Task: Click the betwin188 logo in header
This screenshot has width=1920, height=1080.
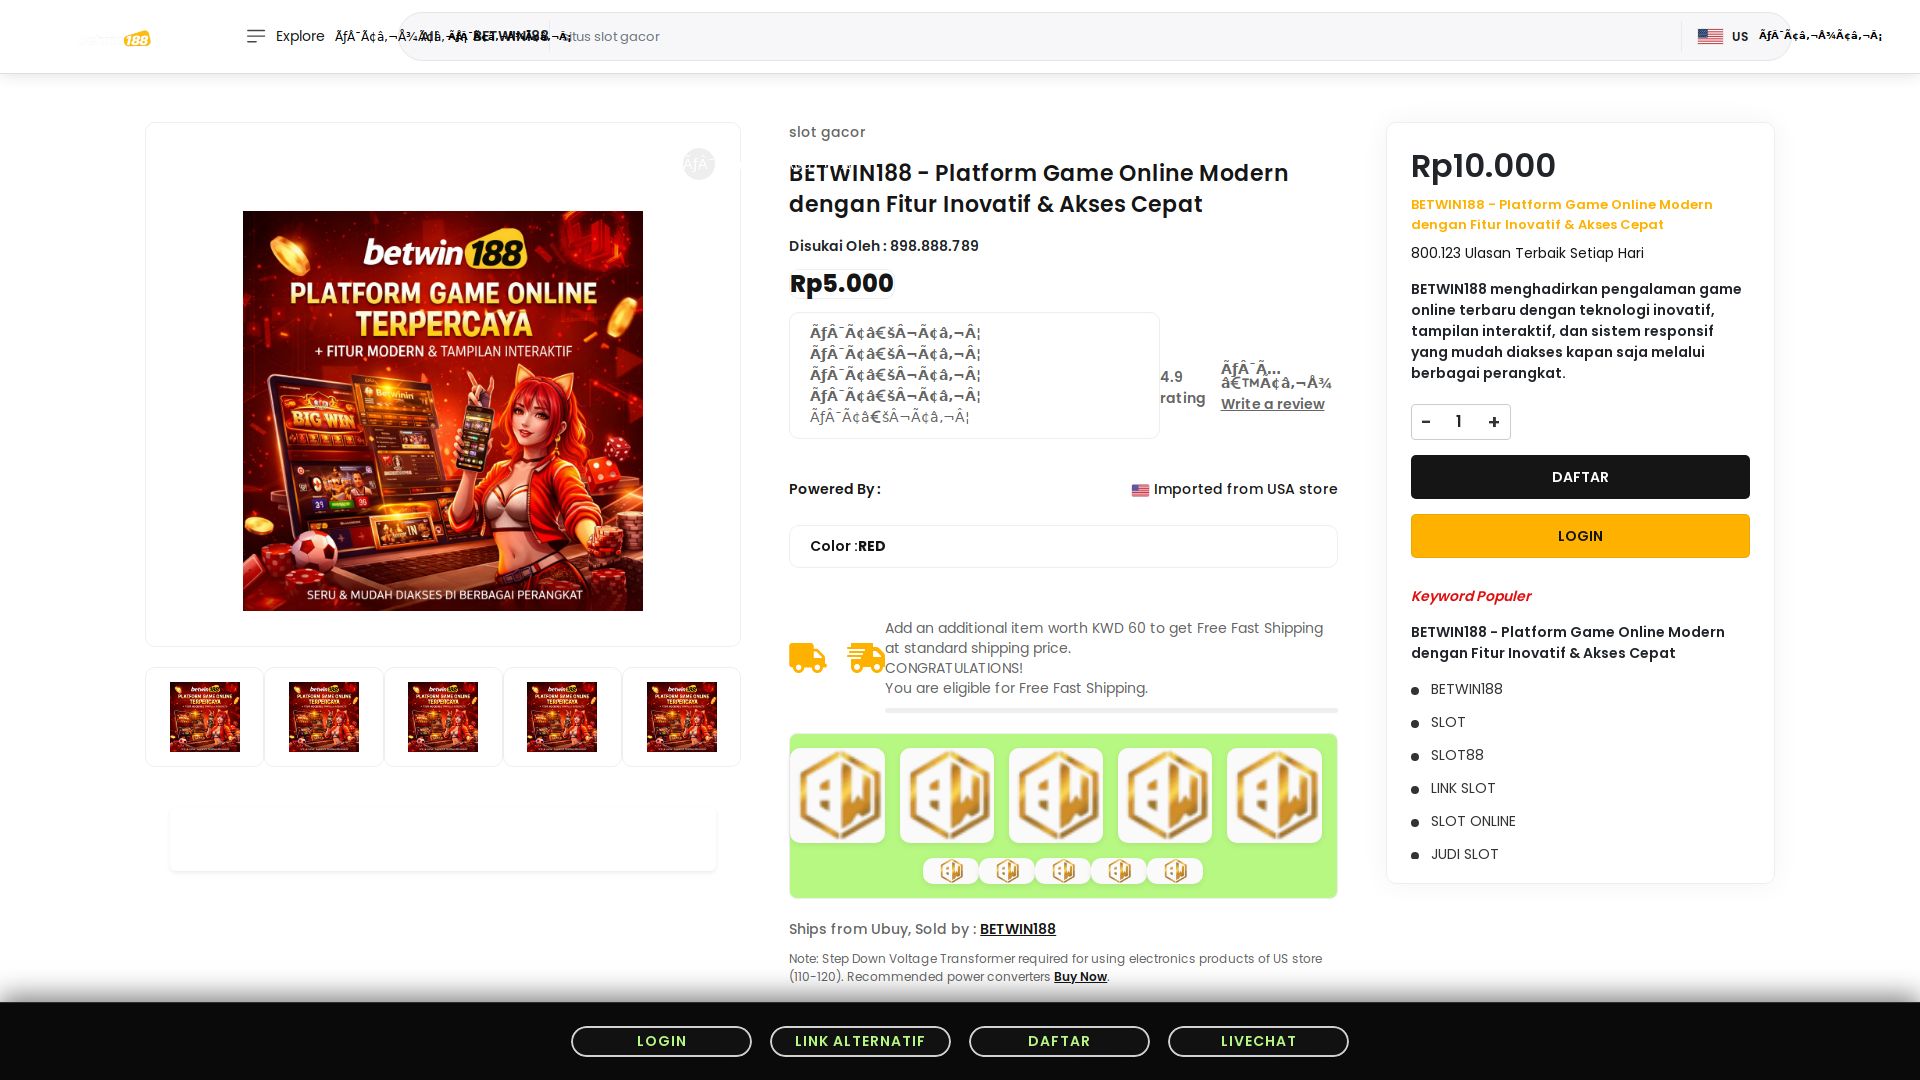Action: pos(116,39)
